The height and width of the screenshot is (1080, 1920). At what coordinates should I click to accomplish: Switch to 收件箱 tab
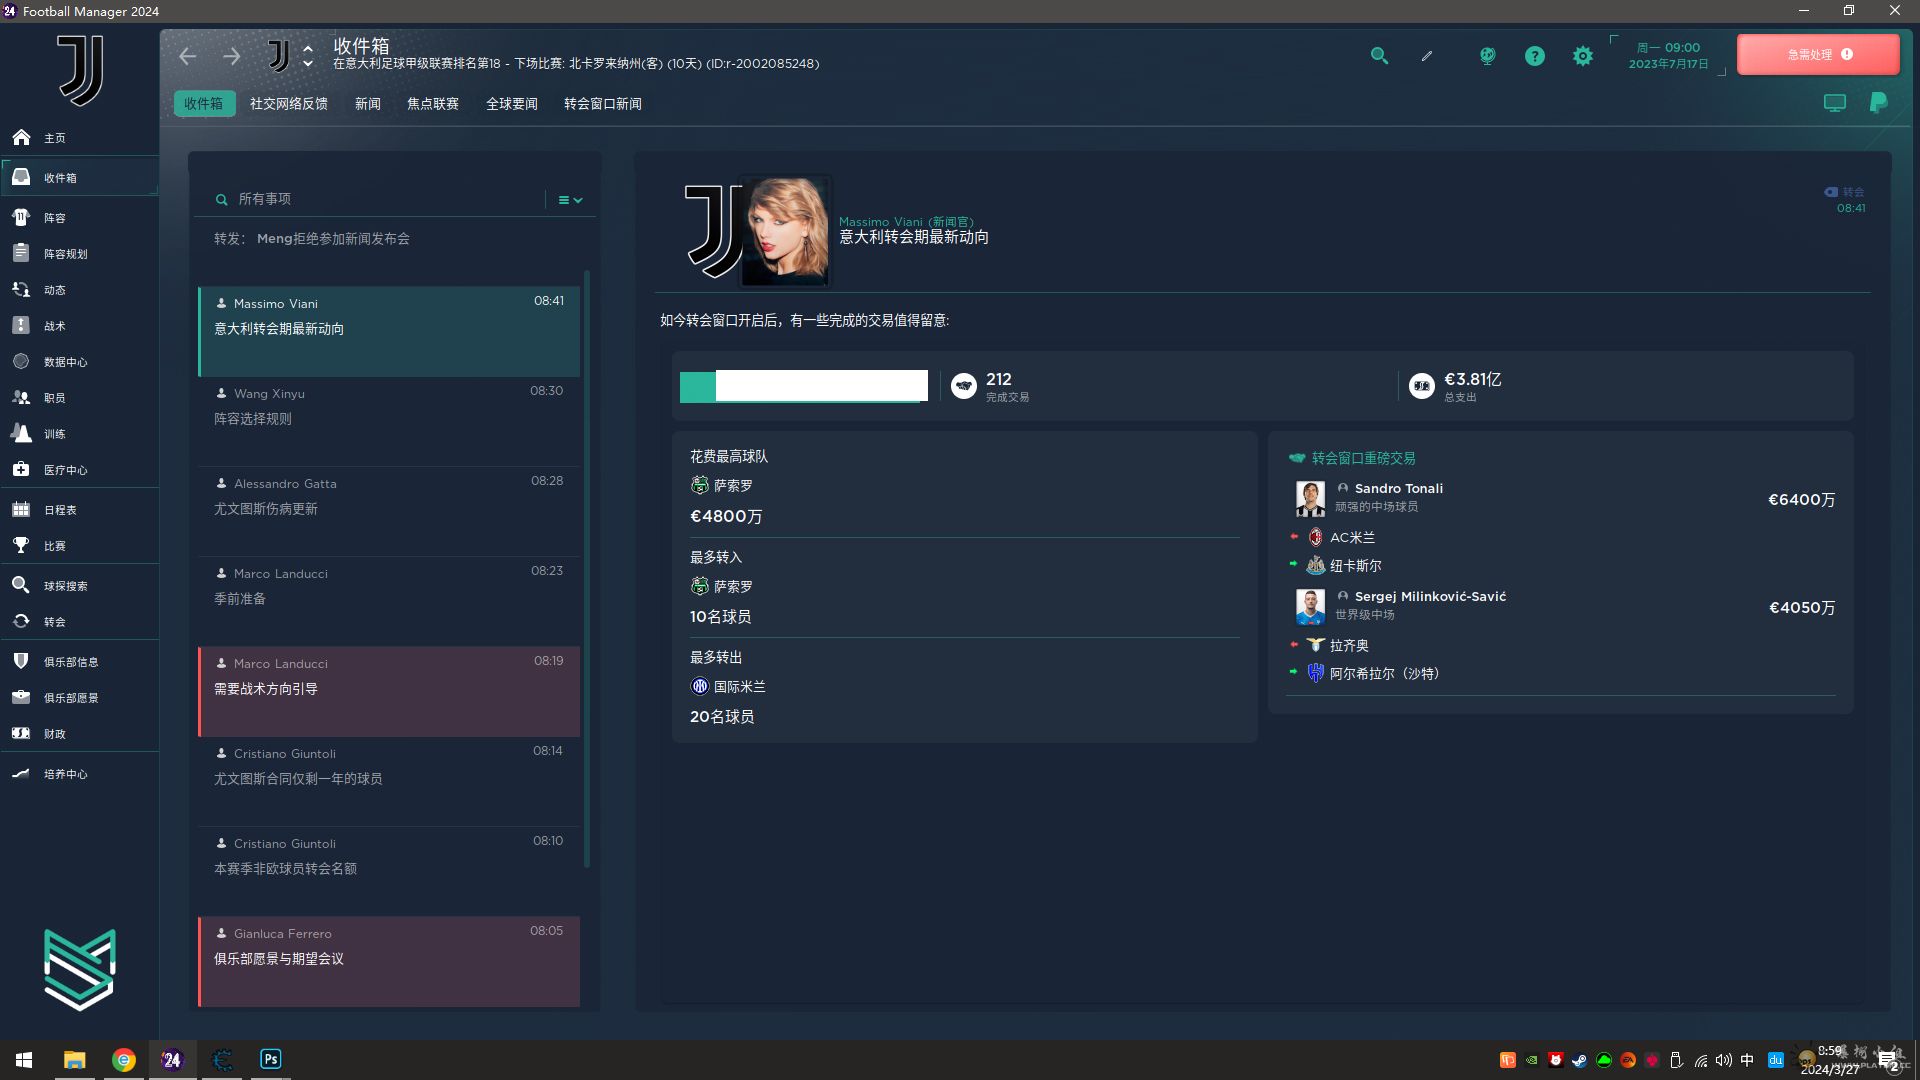tap(204, 104)
